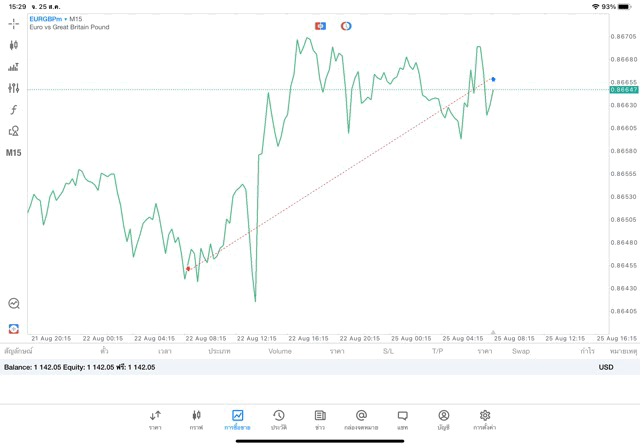Open chart settings sliders icon
Screen dimensions: 640x447
point(13,88)
